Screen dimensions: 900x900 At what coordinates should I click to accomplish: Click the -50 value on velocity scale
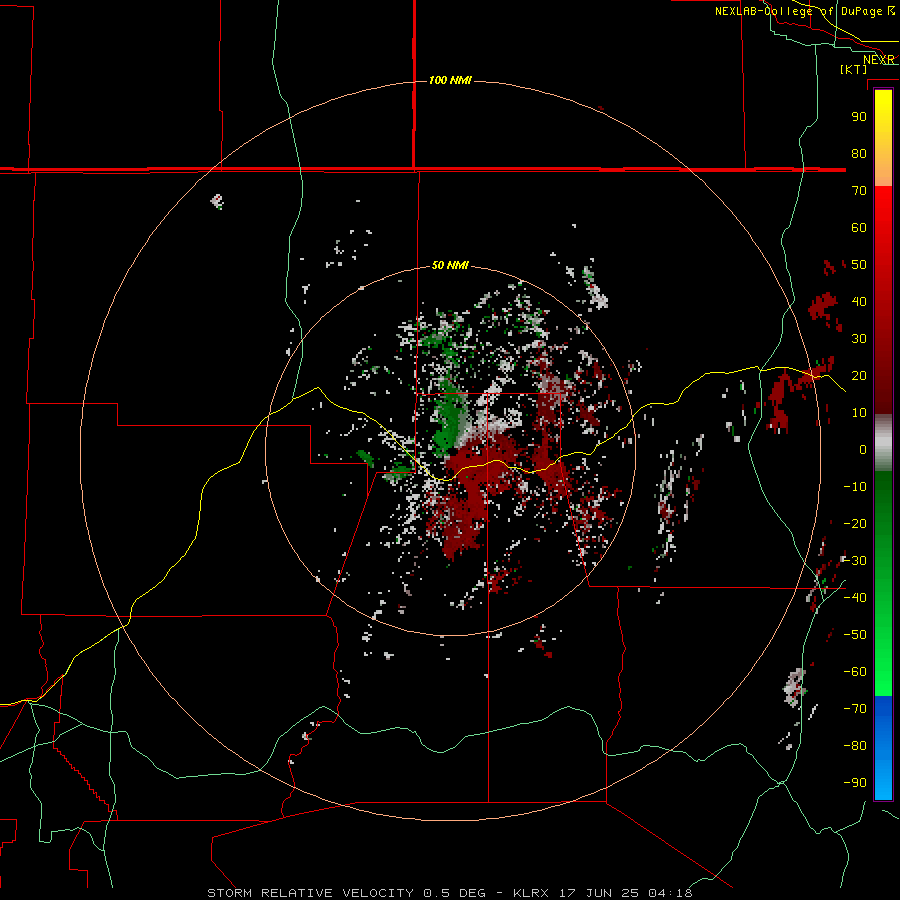point(855,635)
